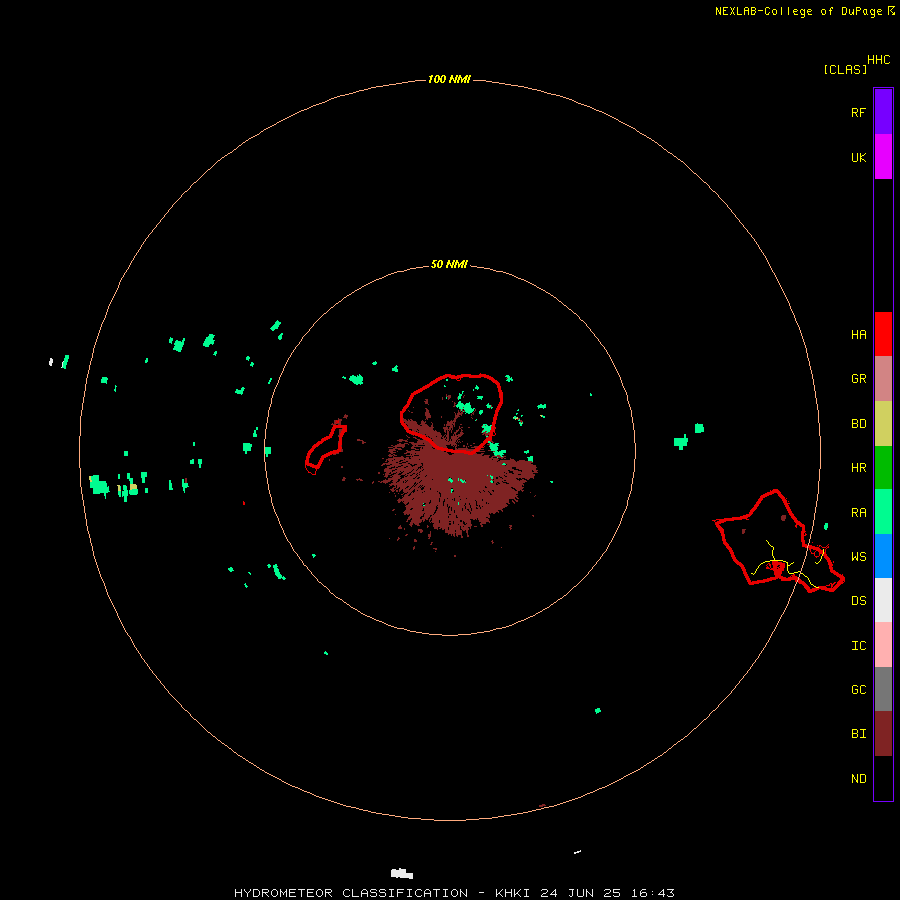Click the HHC product code label
The image size is (900, 900).
point(878,60)
